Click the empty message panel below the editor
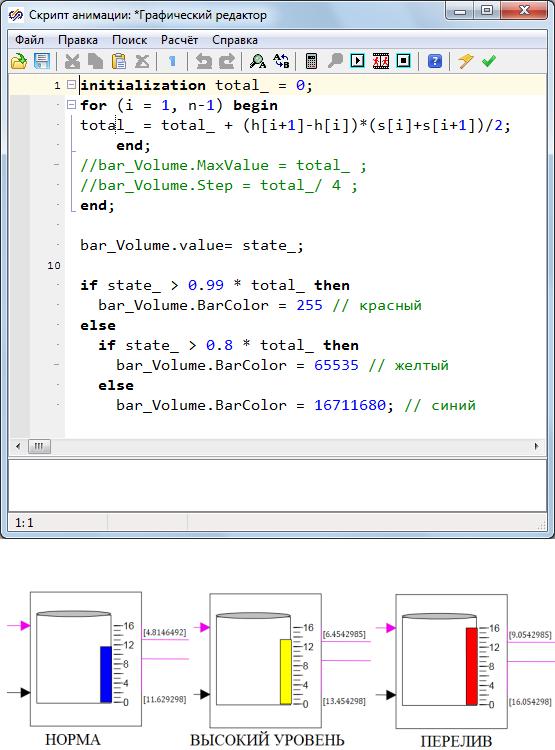 click(x=278, y=485)
